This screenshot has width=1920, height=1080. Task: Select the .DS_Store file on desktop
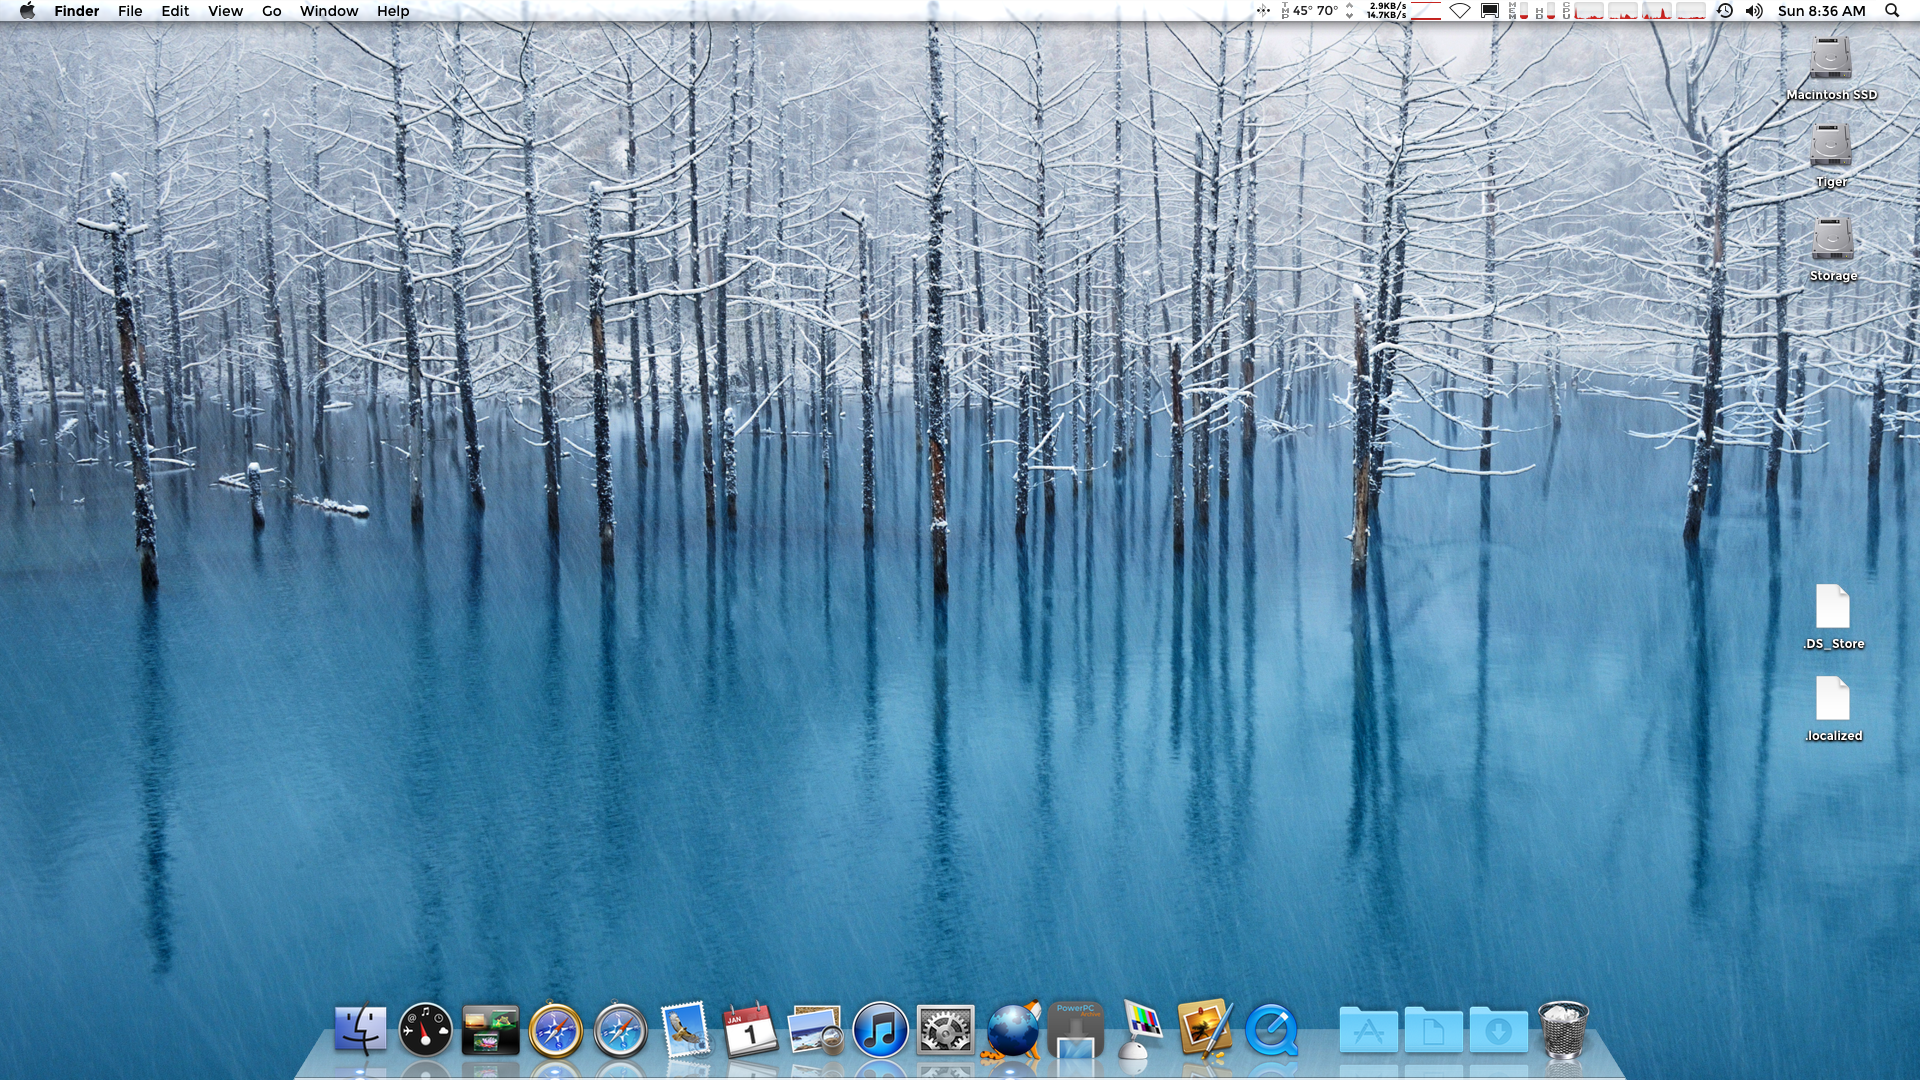(1833, 606)
